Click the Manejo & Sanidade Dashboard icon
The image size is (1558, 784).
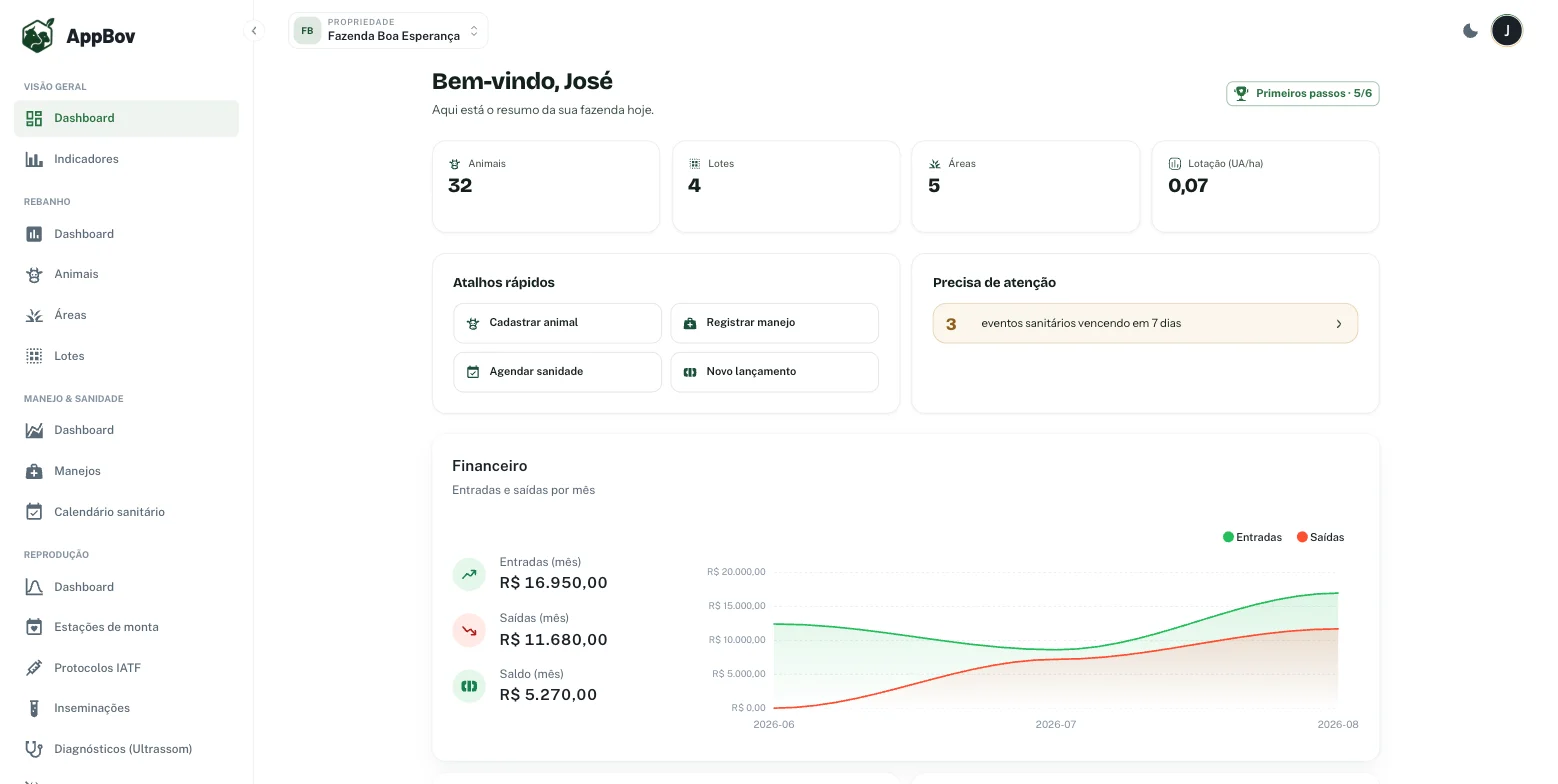(x=34, y=430)
